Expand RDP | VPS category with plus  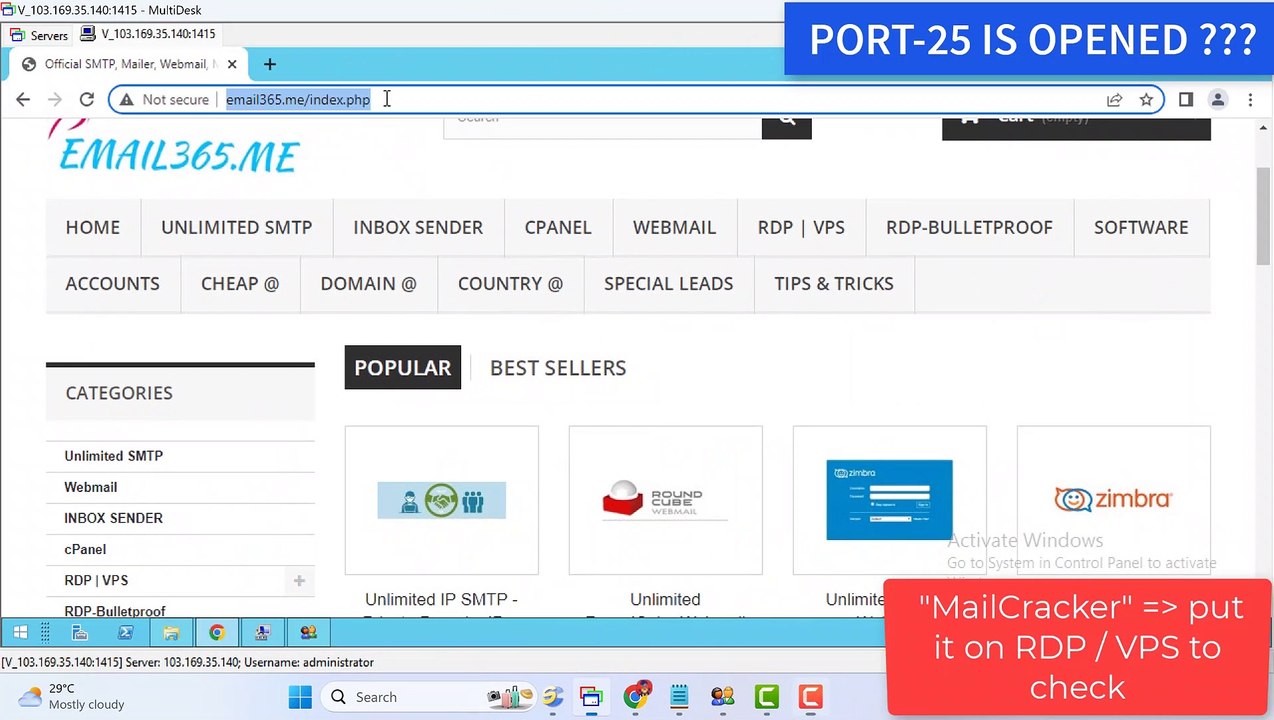point(299,581)
